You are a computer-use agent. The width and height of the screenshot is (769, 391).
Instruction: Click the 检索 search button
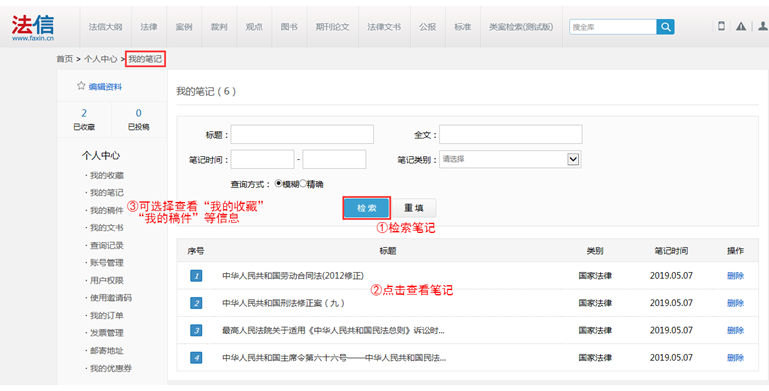366,208
